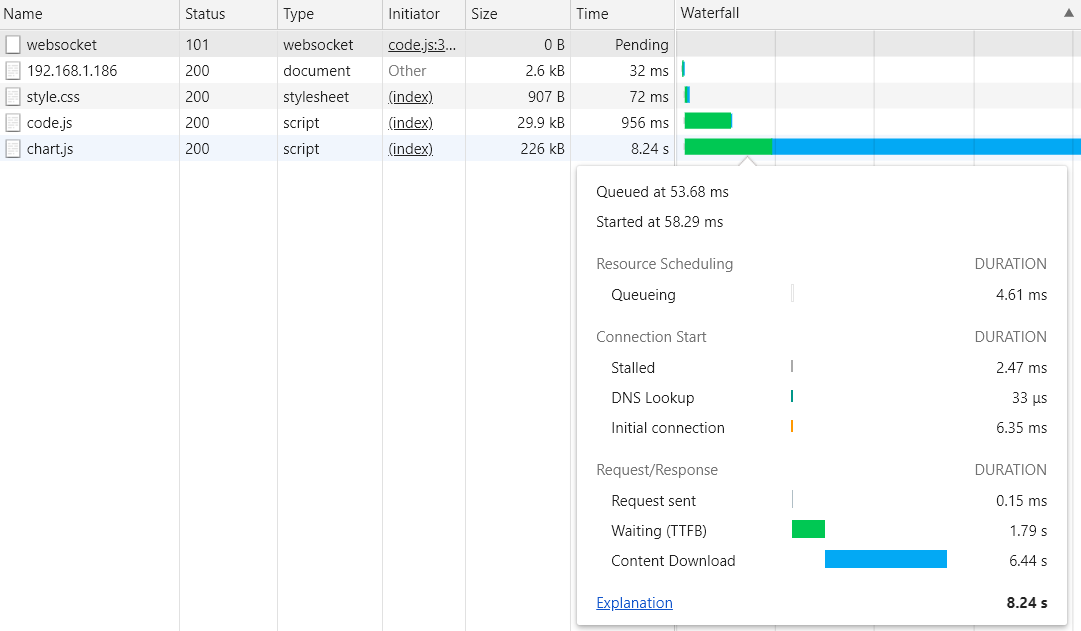The image size is (1081, 631).
Task: Click the code.js green waterfall bar
Action: click(708, 121)
